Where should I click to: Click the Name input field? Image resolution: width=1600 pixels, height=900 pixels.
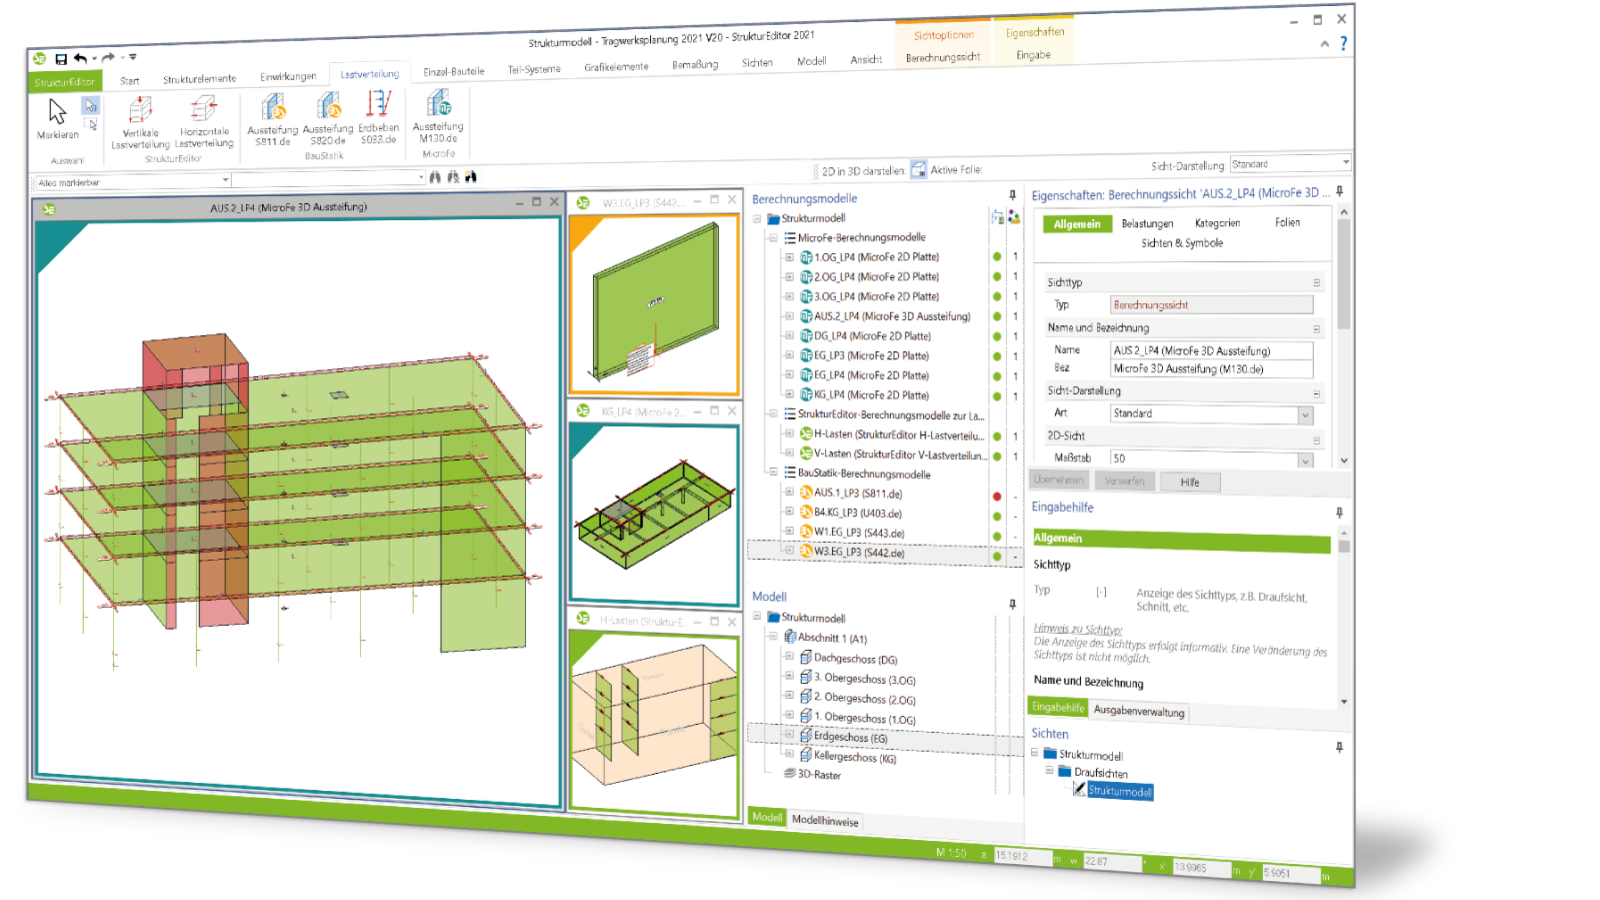[x=1211, y=350]
